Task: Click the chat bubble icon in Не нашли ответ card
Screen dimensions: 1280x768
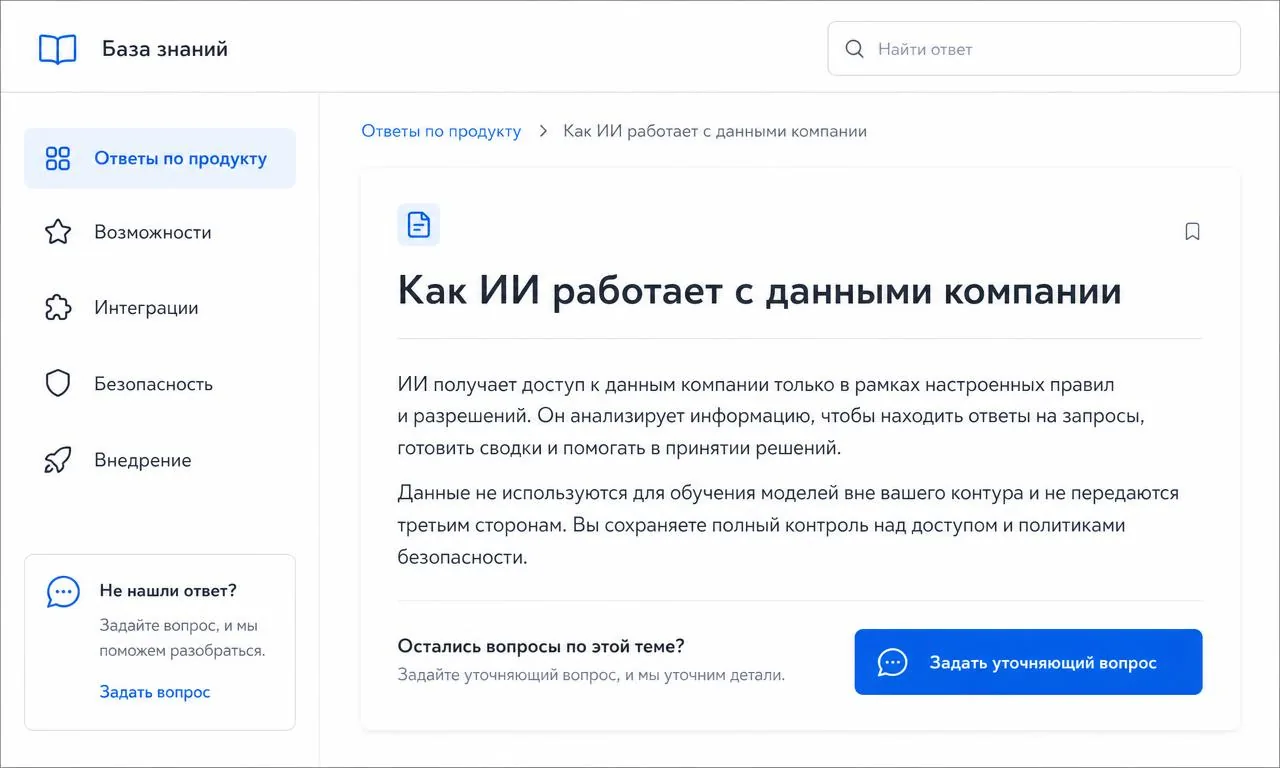Action: (x=63, y=592)
